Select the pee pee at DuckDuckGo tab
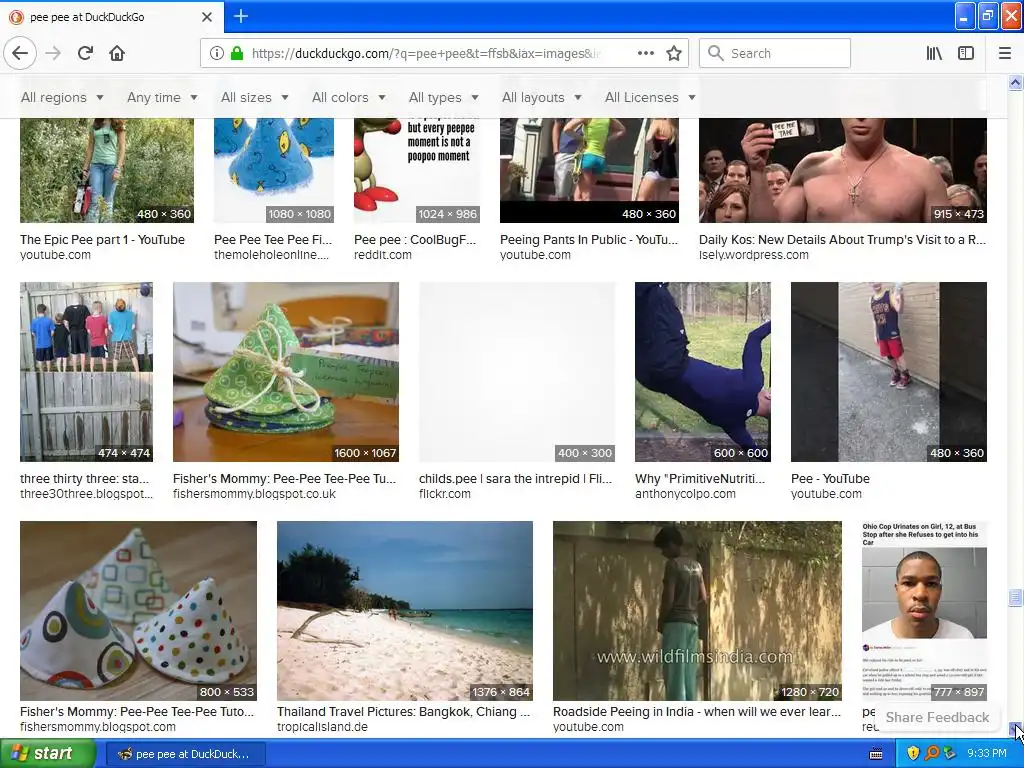Screen dimensions: 1024x768 (x=111, y=17)
